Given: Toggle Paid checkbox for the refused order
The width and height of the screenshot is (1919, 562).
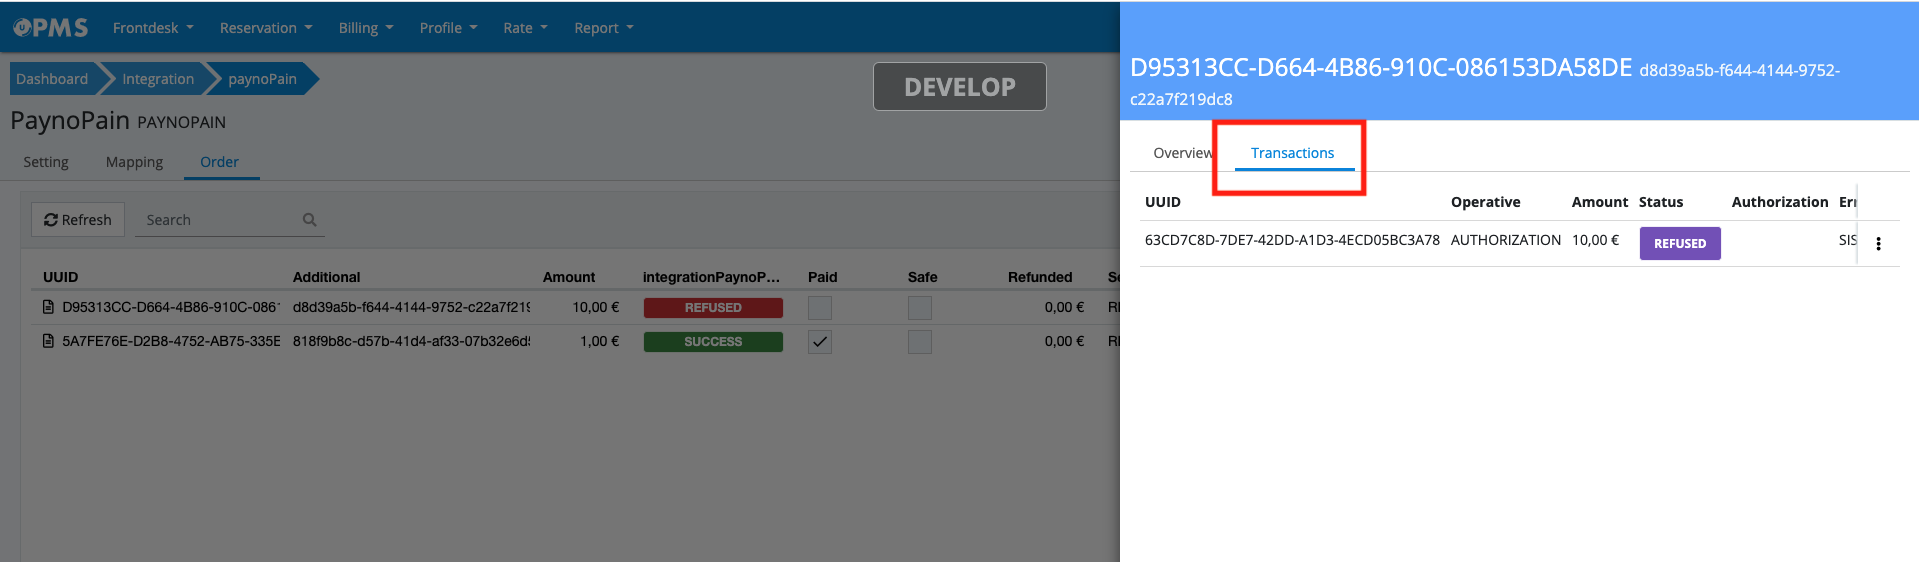Looking at the screenshot, I should (820, 308).
